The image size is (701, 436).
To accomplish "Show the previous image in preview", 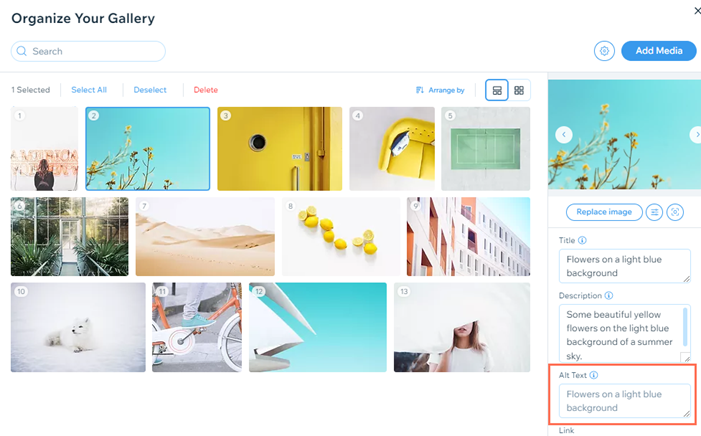I will [x=564, y=135].
